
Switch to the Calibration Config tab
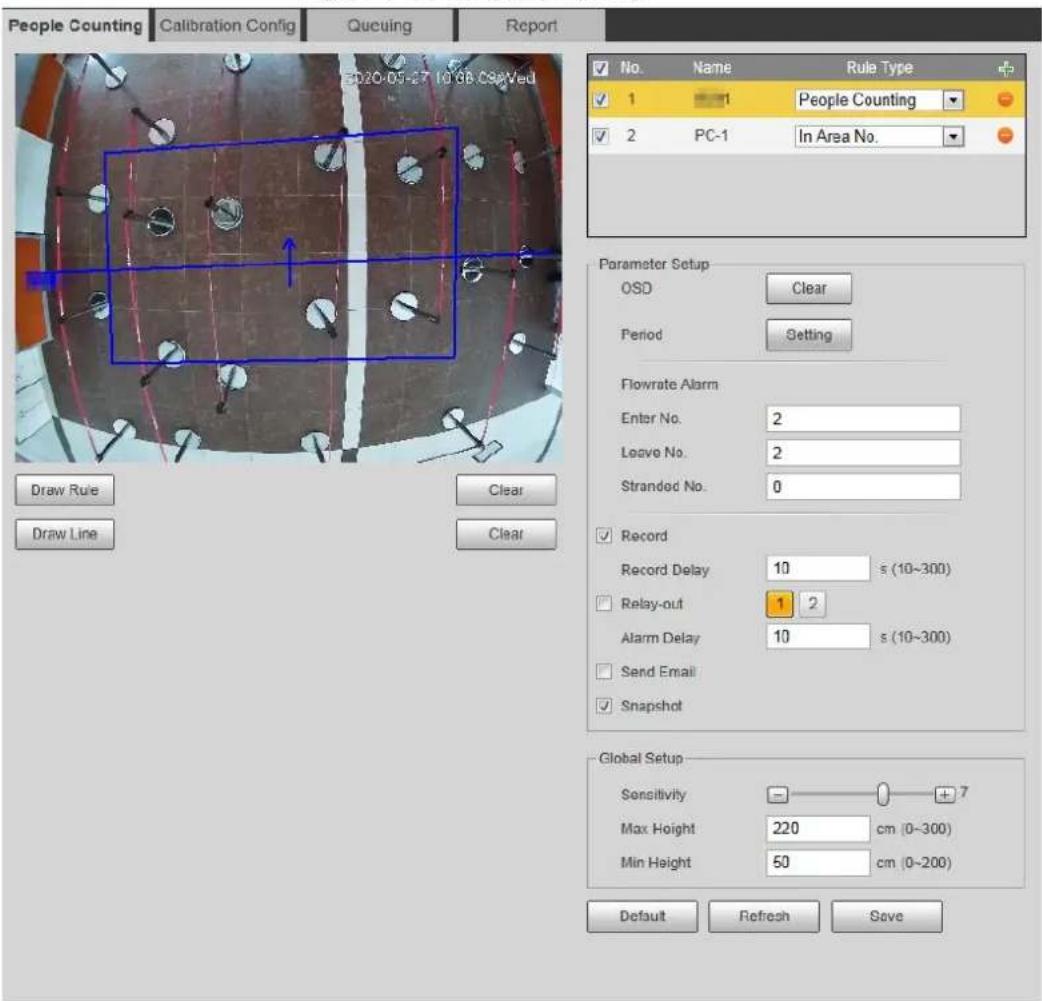click(x=227, y=25)
